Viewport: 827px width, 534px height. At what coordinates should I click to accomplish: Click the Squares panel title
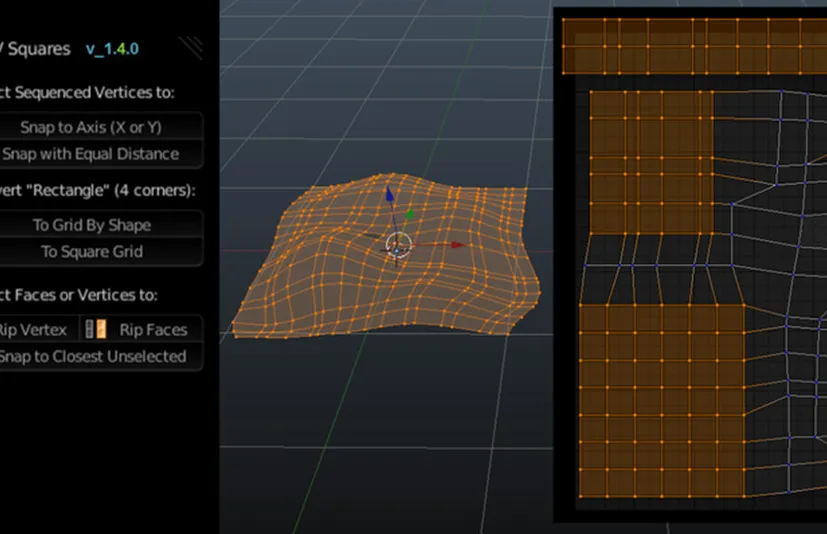[x=39, y=49]
